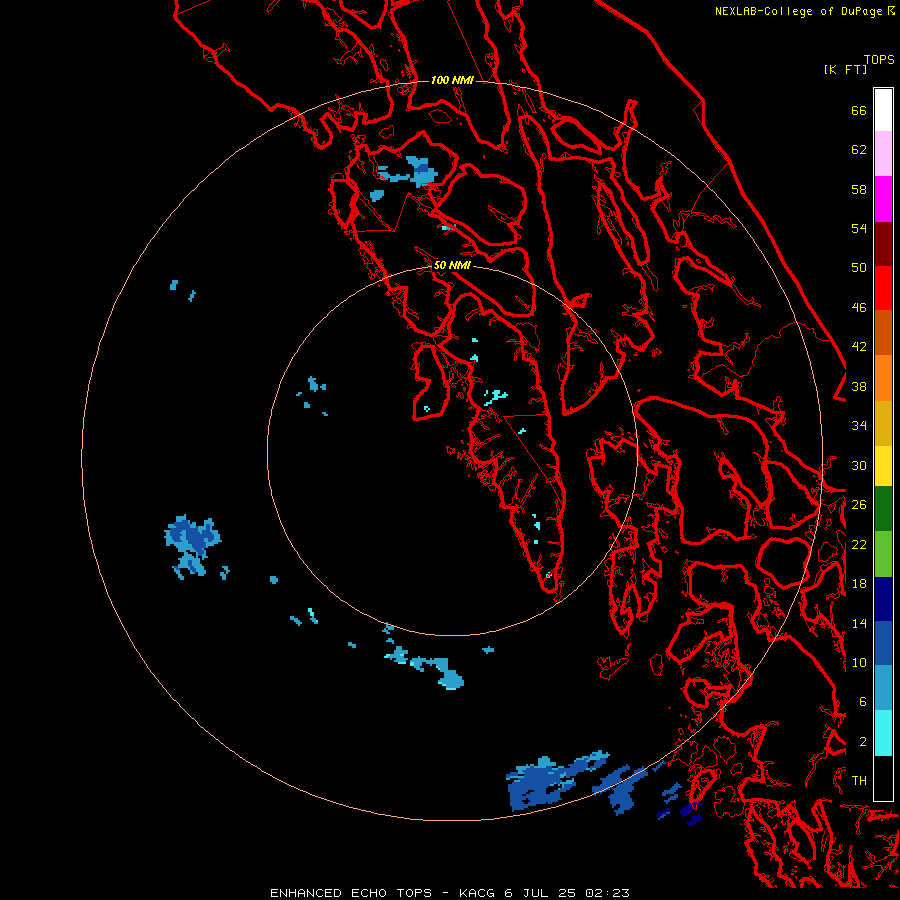Screen dimensions: 900x900
Task: Click the 02:23 time stamp
Action: [x=607, y=893]
